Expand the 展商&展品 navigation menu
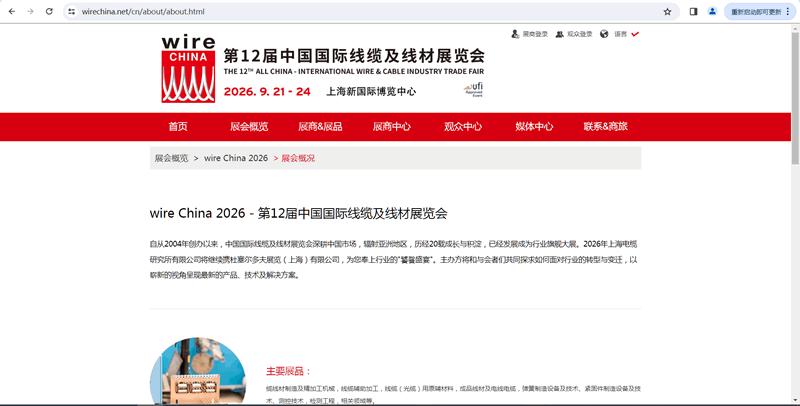800x406 pixels. [320, 127]
